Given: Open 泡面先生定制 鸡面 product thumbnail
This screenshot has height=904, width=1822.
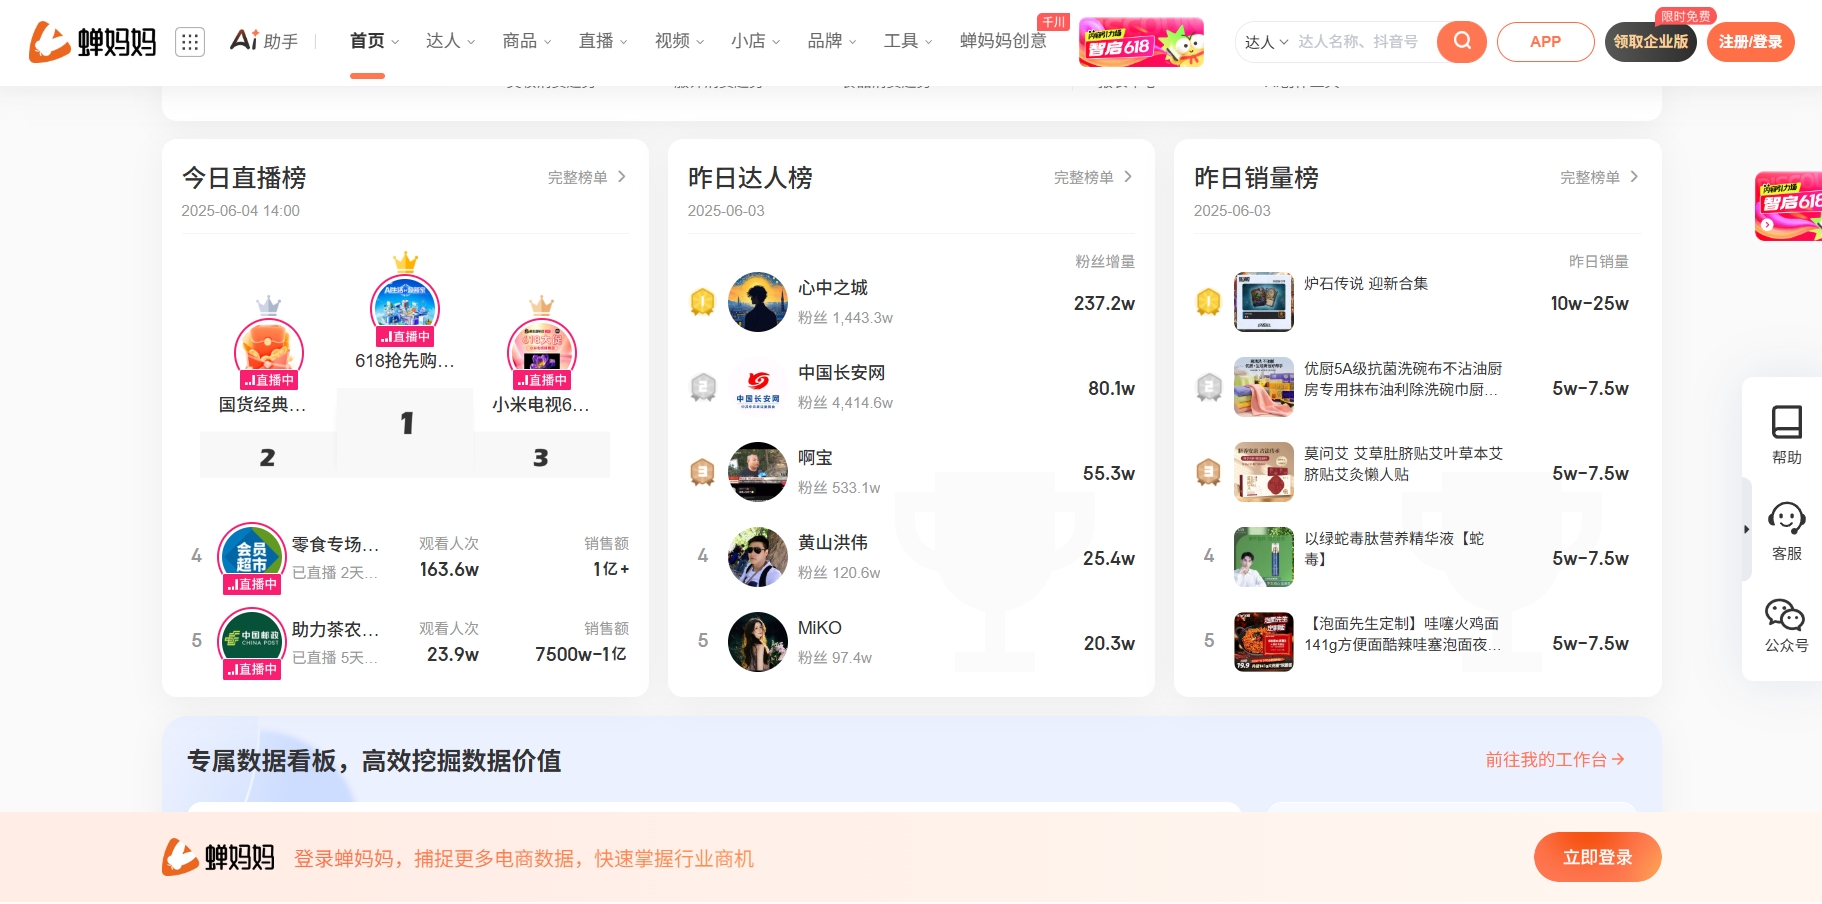Looking at the screenshot, I should [1264, 642].
